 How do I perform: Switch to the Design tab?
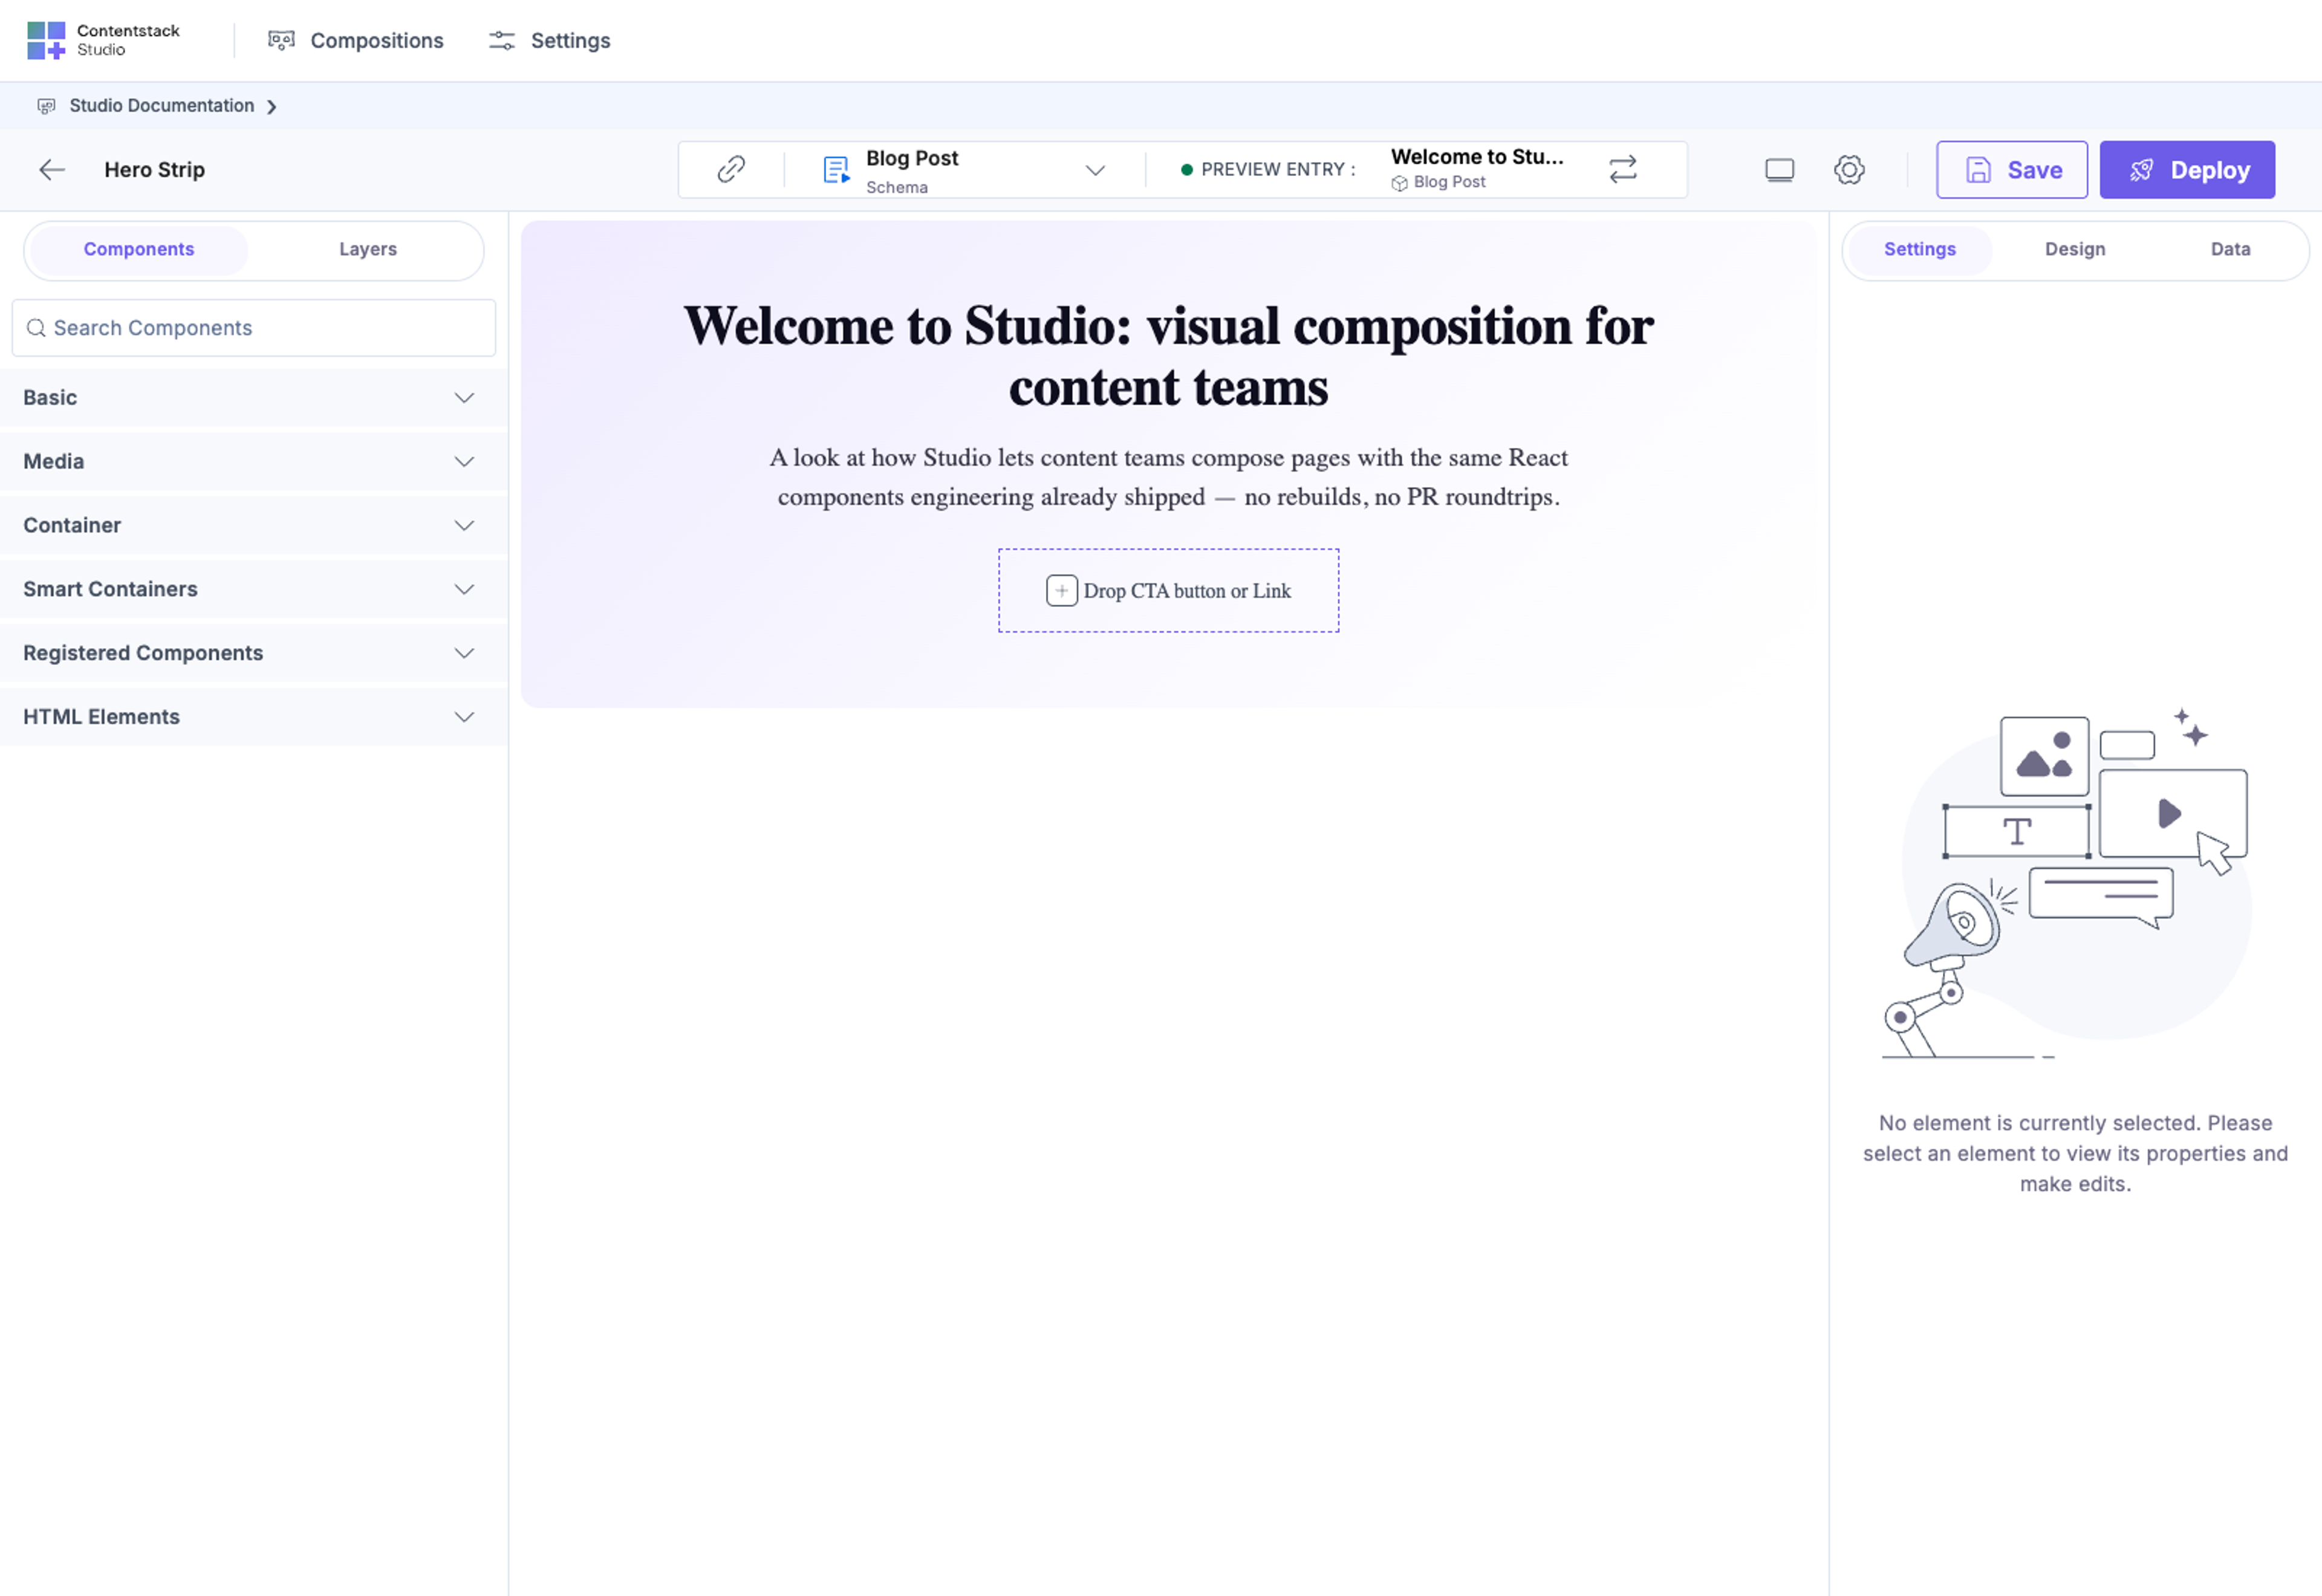[x=2075, y=250]
